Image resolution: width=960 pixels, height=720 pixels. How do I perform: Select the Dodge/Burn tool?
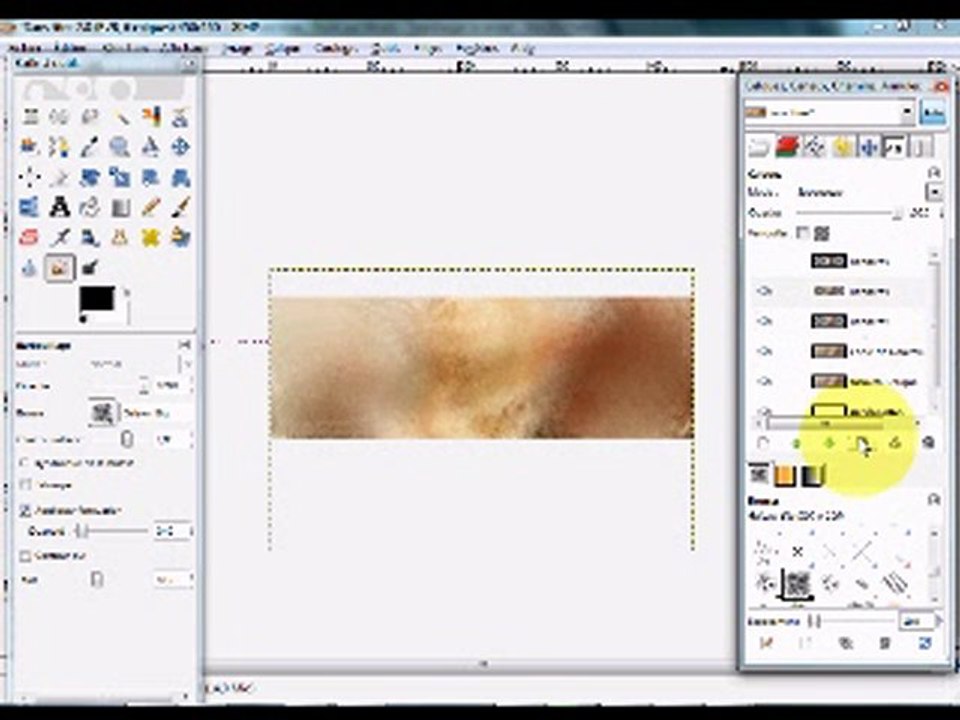tap(90, 268)
